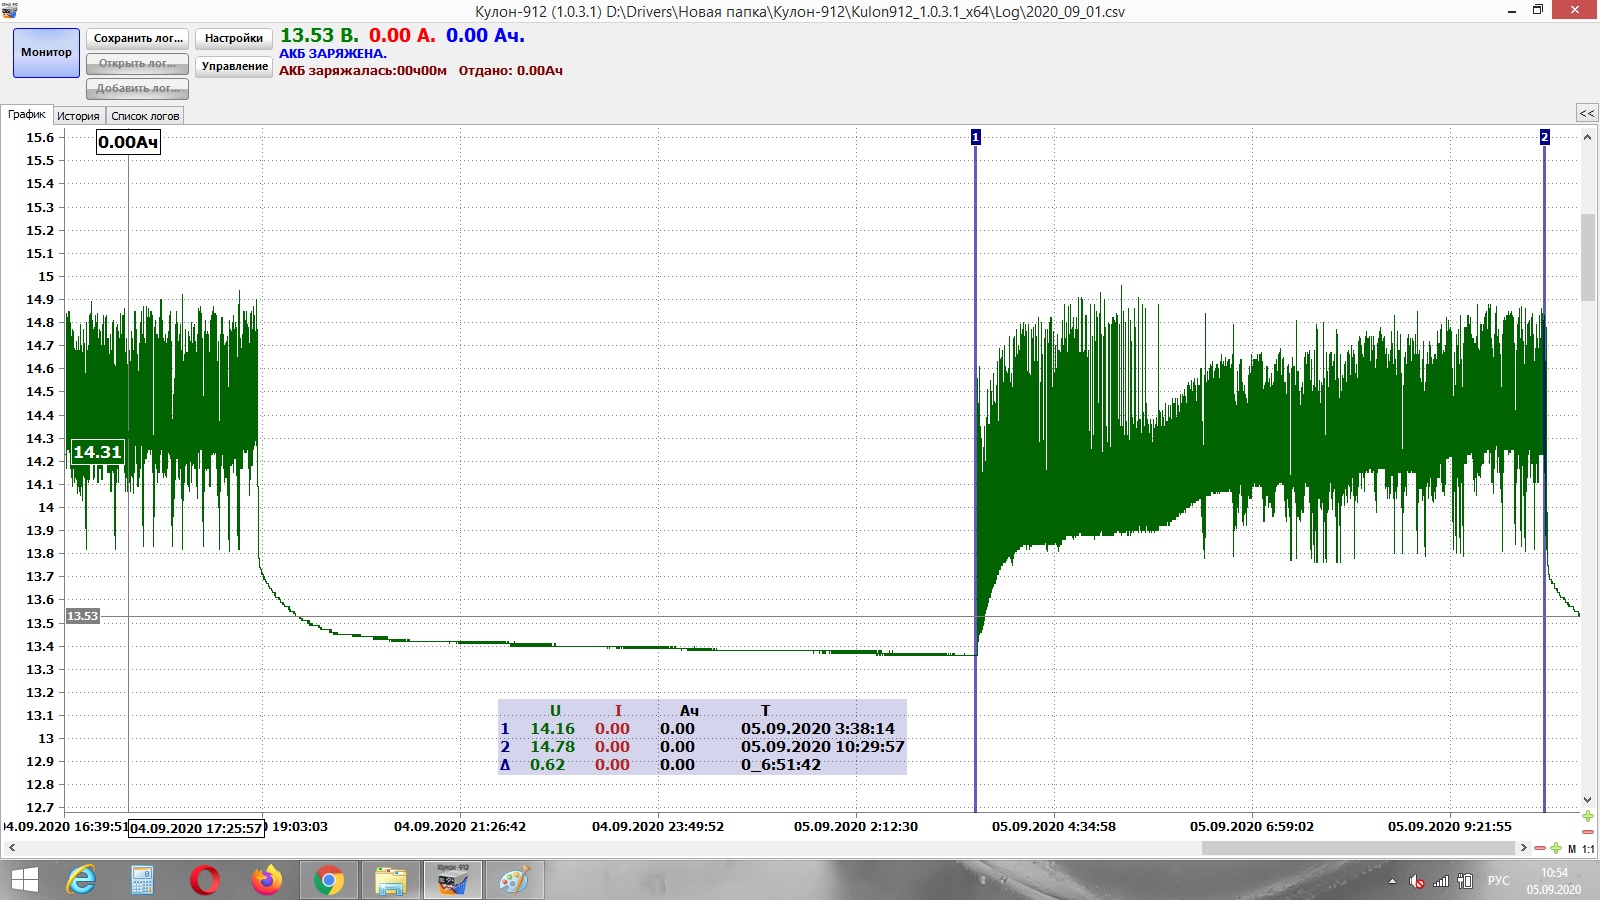Image resolution: width=1600 pixels, height=900 pixels.
Task: Toggle the Монитор button
Action: (x=46, y=53)
